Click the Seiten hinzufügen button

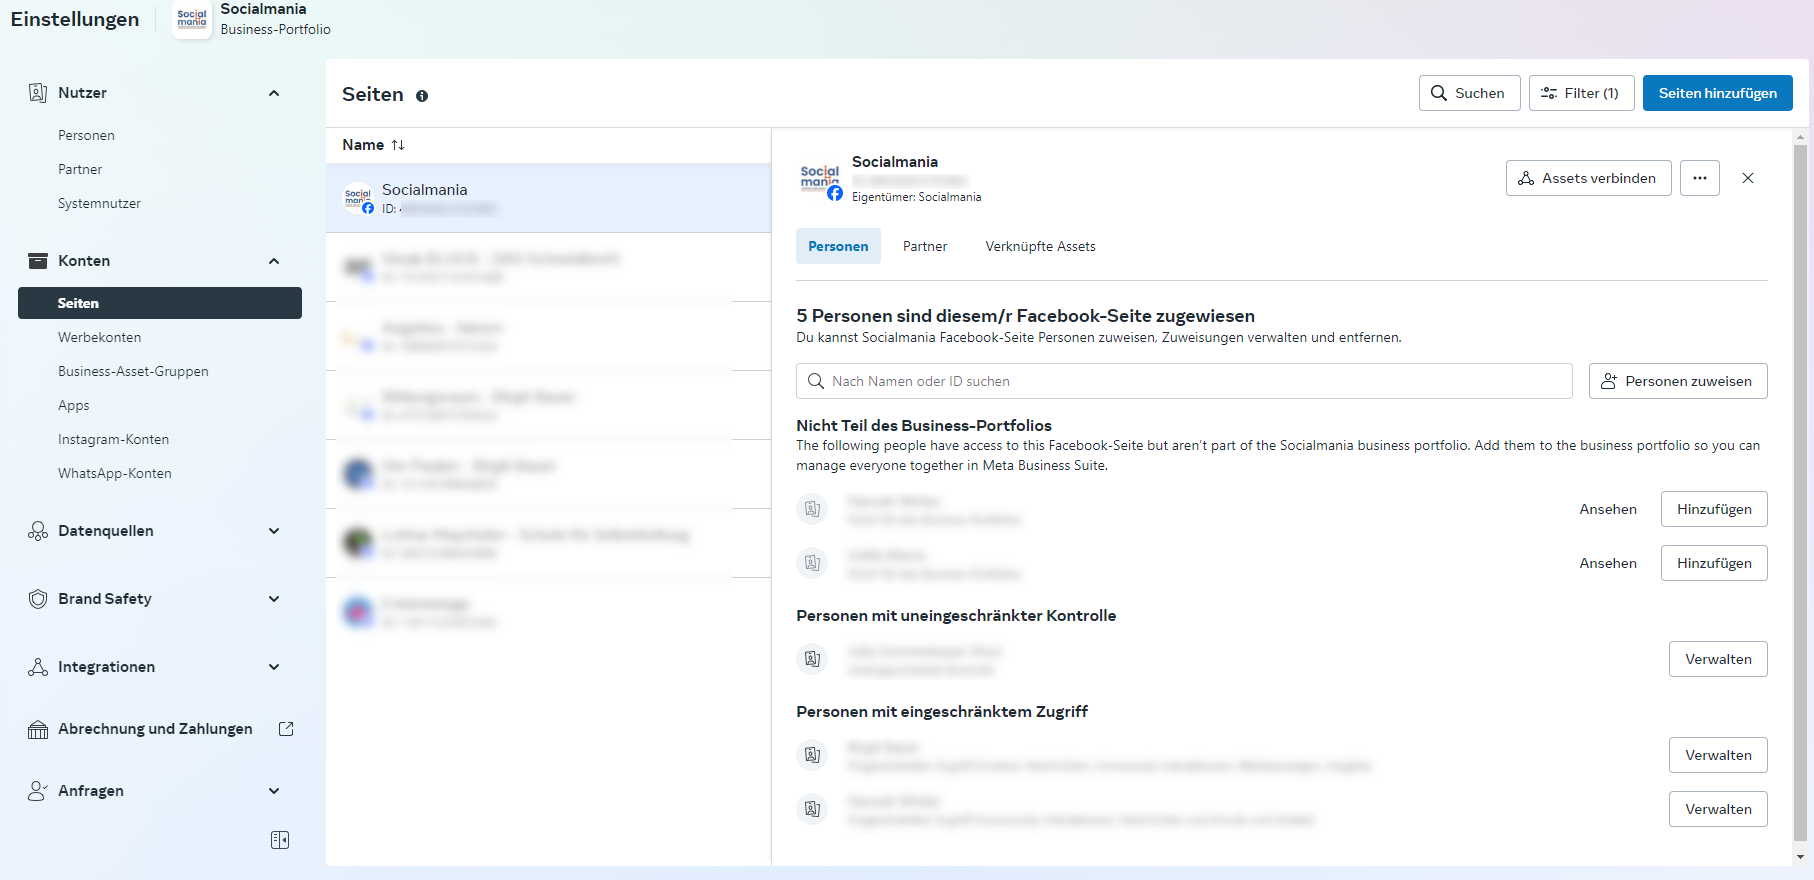pos(1717,93)
